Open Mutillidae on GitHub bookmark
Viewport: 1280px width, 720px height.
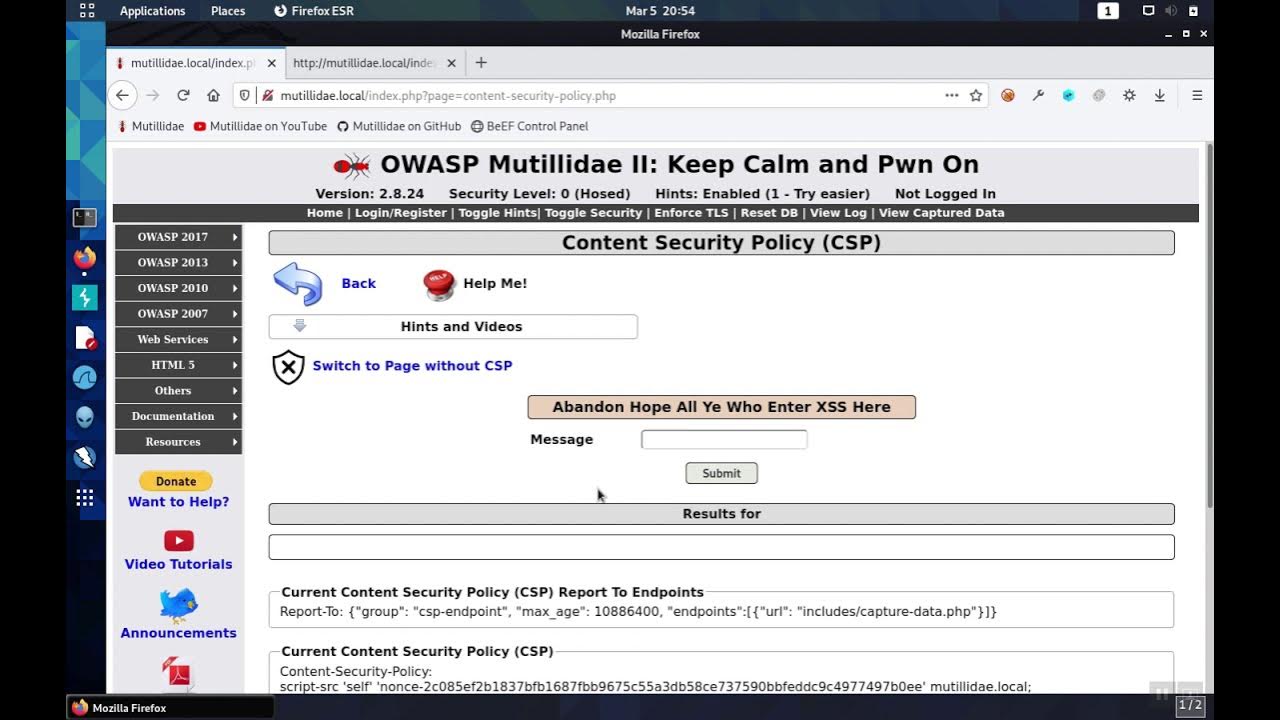click(x=399, y=126)
